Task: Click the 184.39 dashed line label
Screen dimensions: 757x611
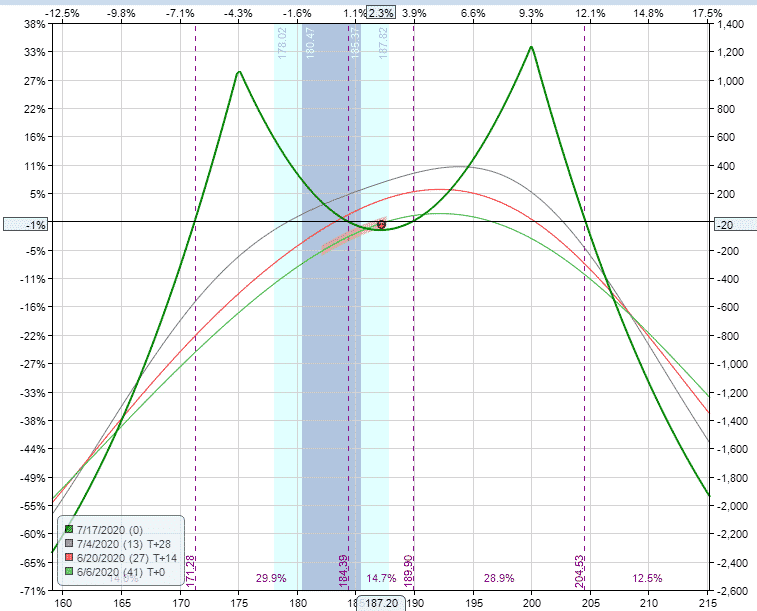Action: (344, 570)
